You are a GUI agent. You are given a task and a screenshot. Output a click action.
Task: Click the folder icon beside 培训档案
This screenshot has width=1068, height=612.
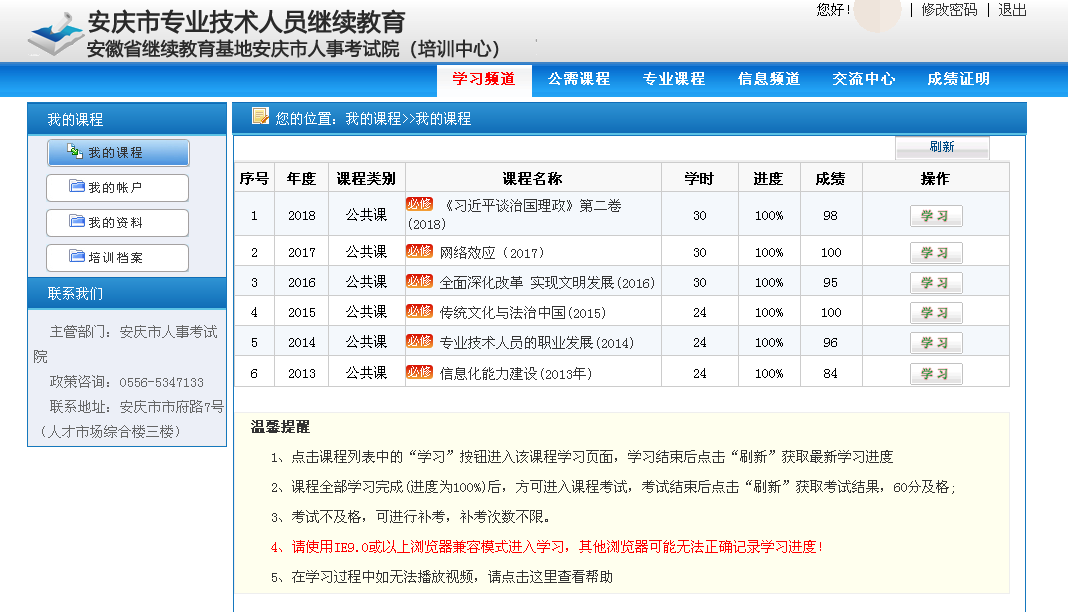[77, 257]
